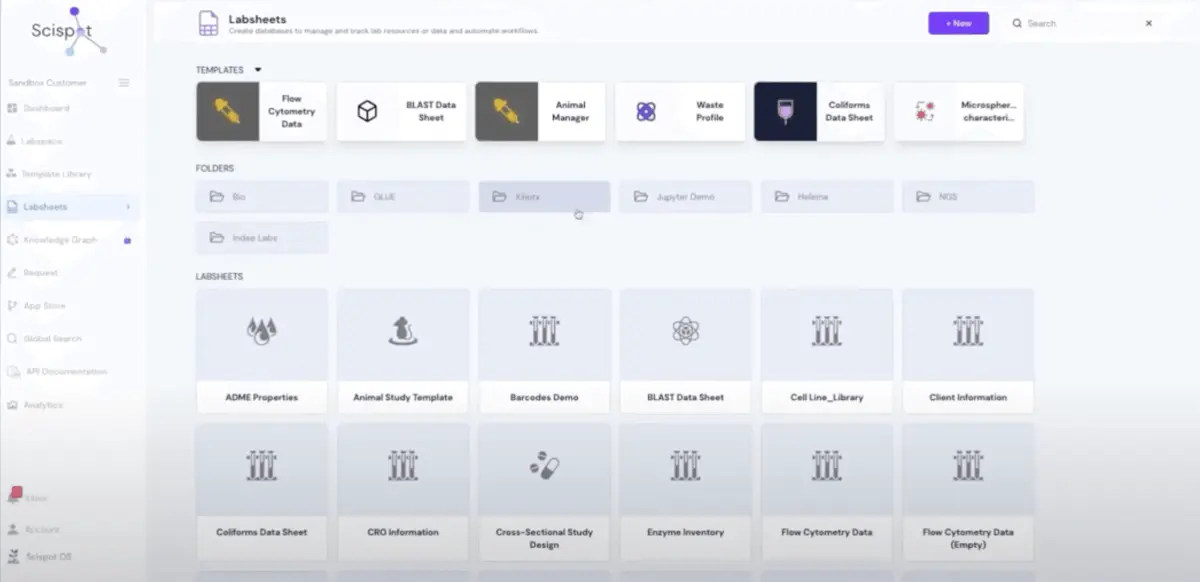
Task: Open the Enzyme Inventory label
Action: coord(685,532)
